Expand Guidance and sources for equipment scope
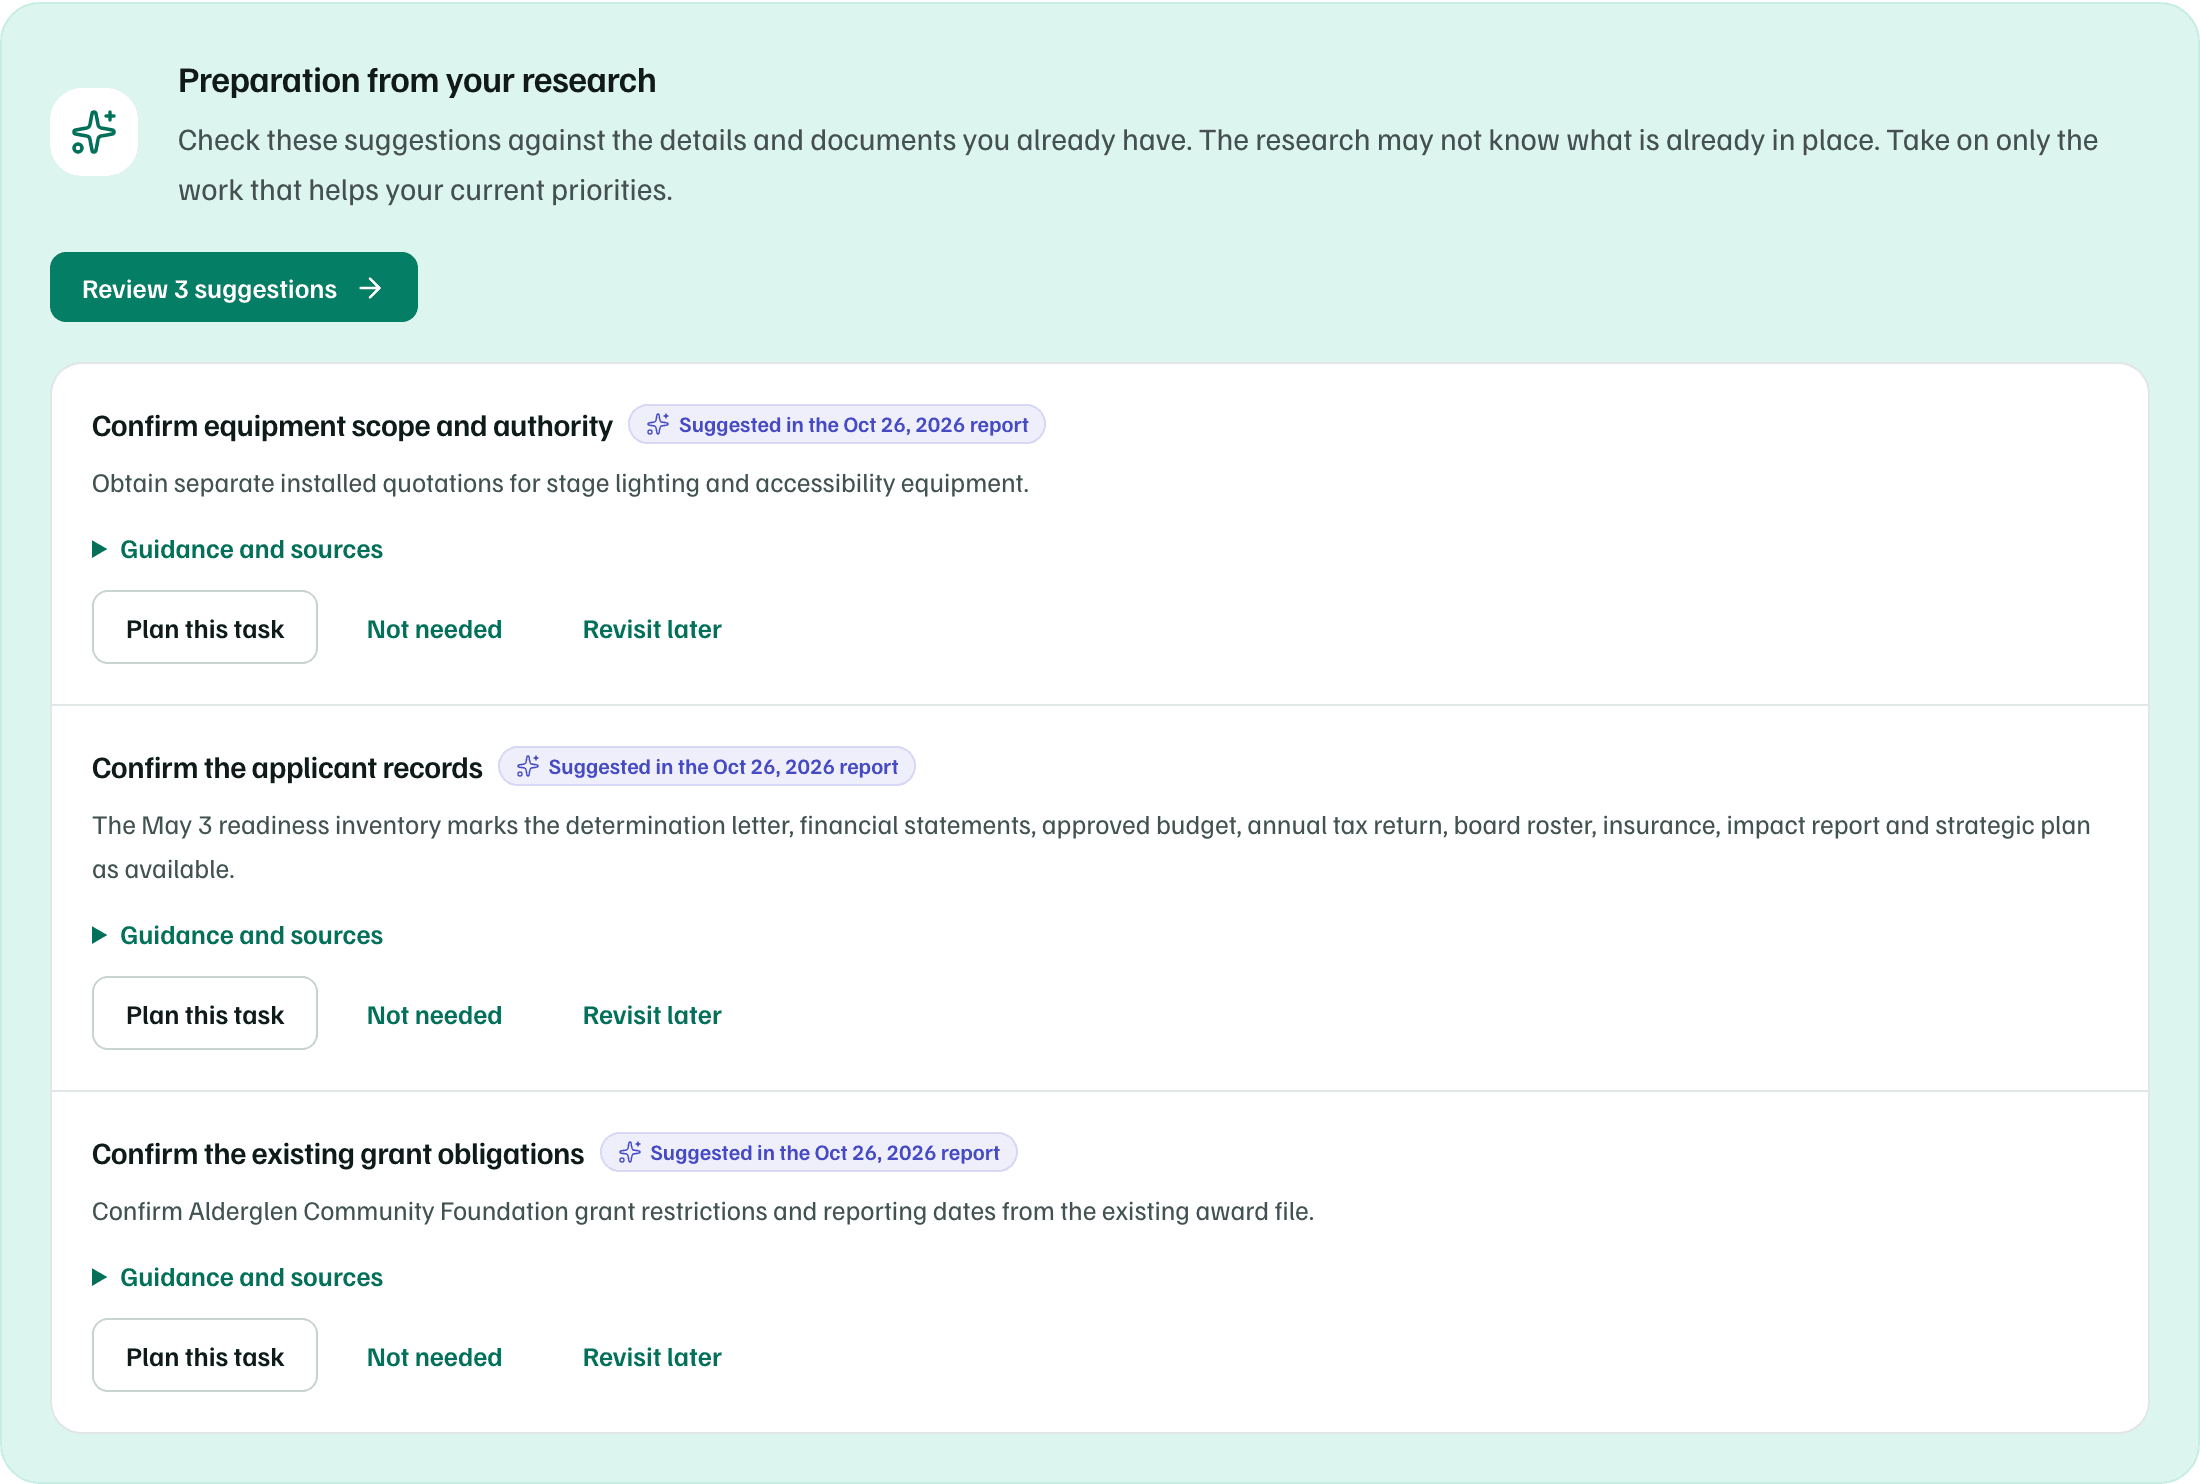 click(238, 549)
